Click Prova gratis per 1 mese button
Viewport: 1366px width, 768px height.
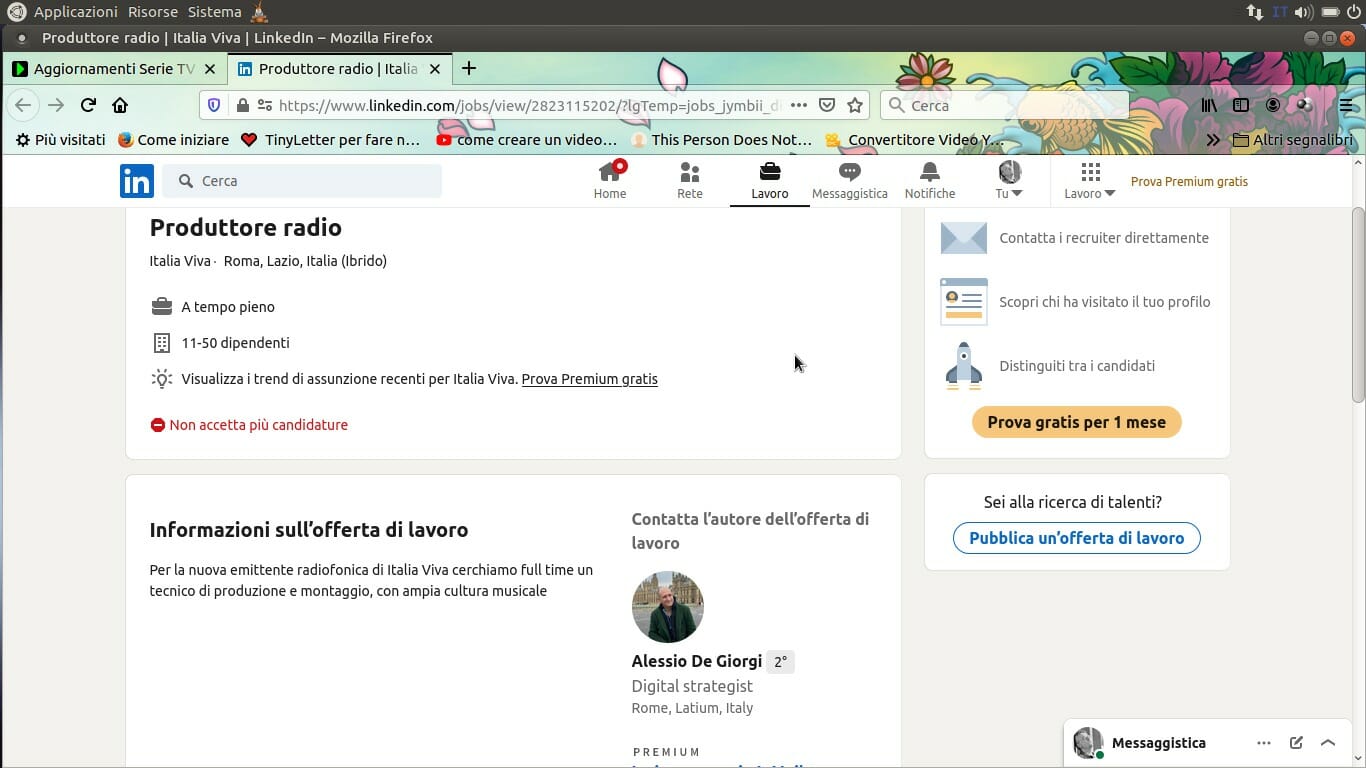tap(1077, 422)
